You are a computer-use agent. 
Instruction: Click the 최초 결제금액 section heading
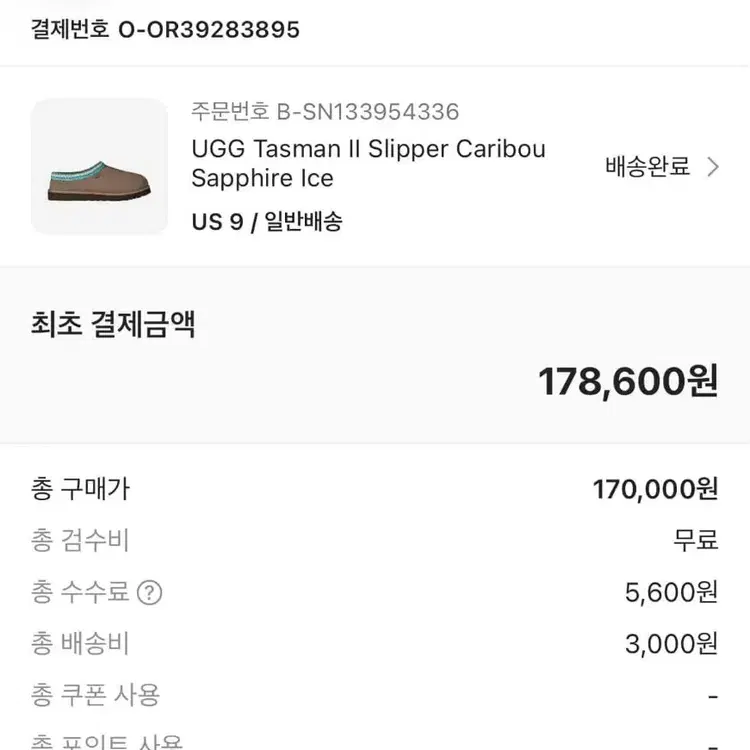pos(113,324)
